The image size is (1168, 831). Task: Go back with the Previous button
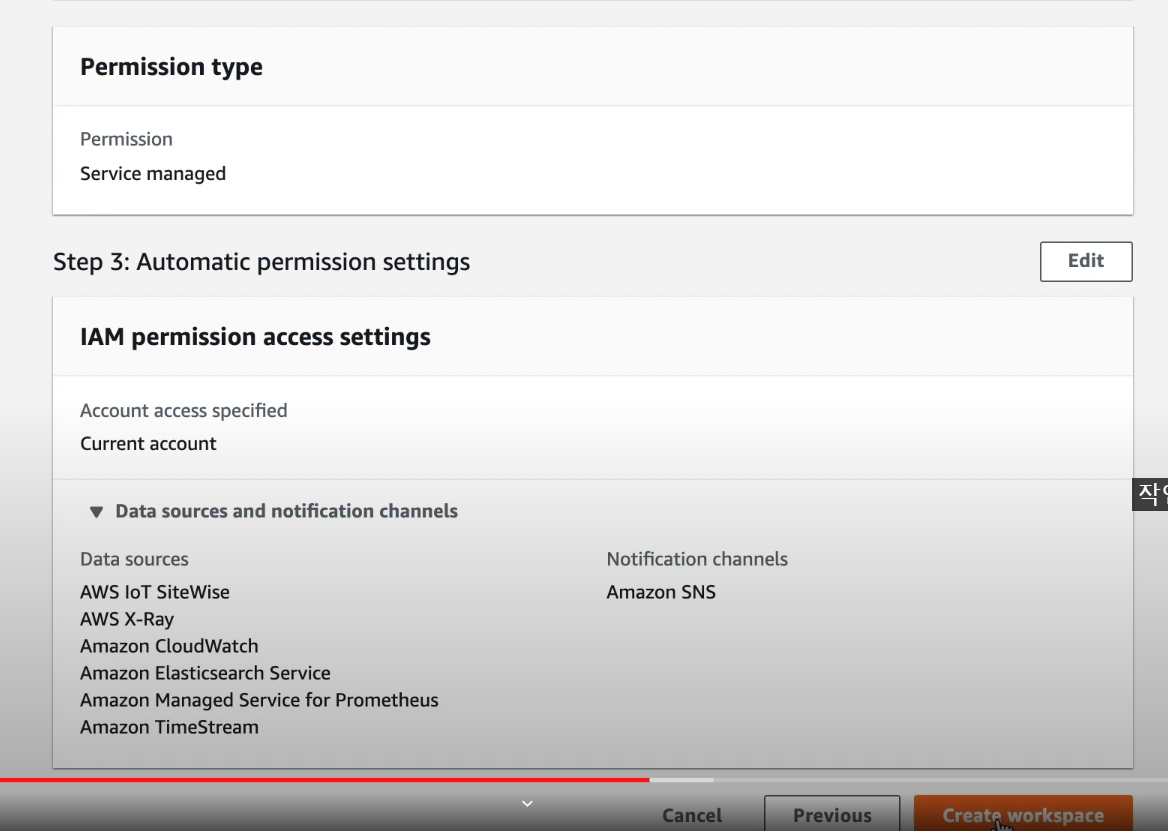(832, 814)
